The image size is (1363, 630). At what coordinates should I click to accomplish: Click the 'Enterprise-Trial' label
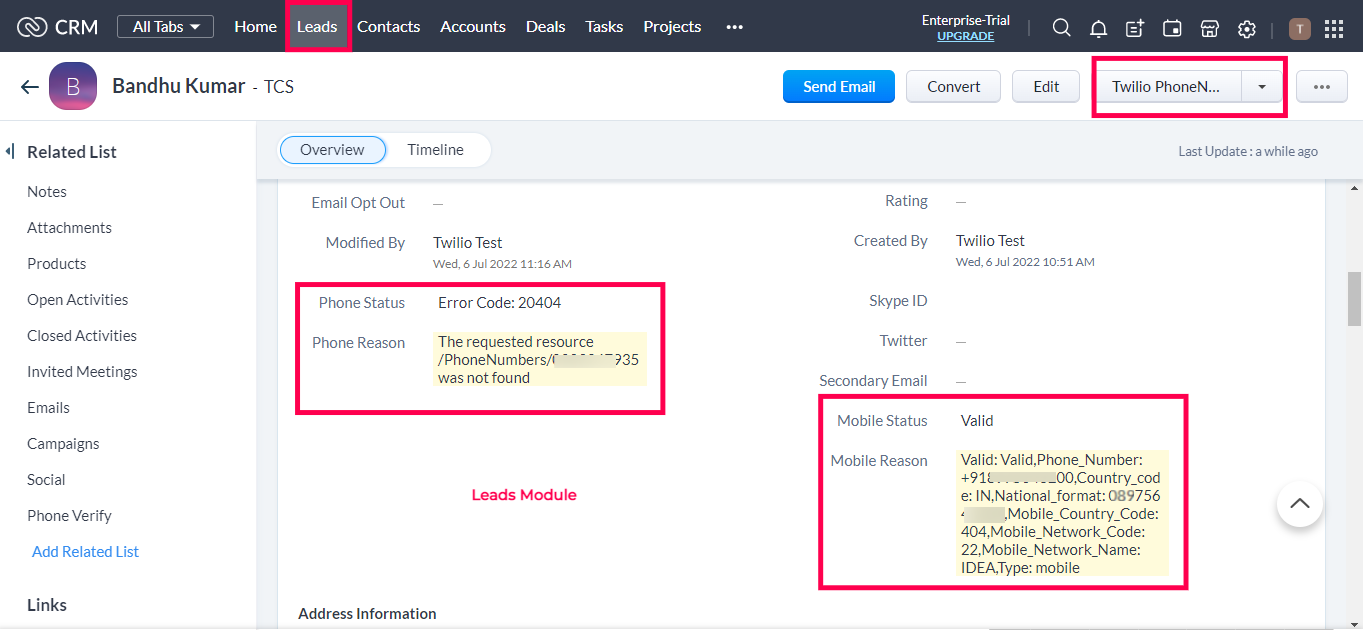click(x=966, y=20)
